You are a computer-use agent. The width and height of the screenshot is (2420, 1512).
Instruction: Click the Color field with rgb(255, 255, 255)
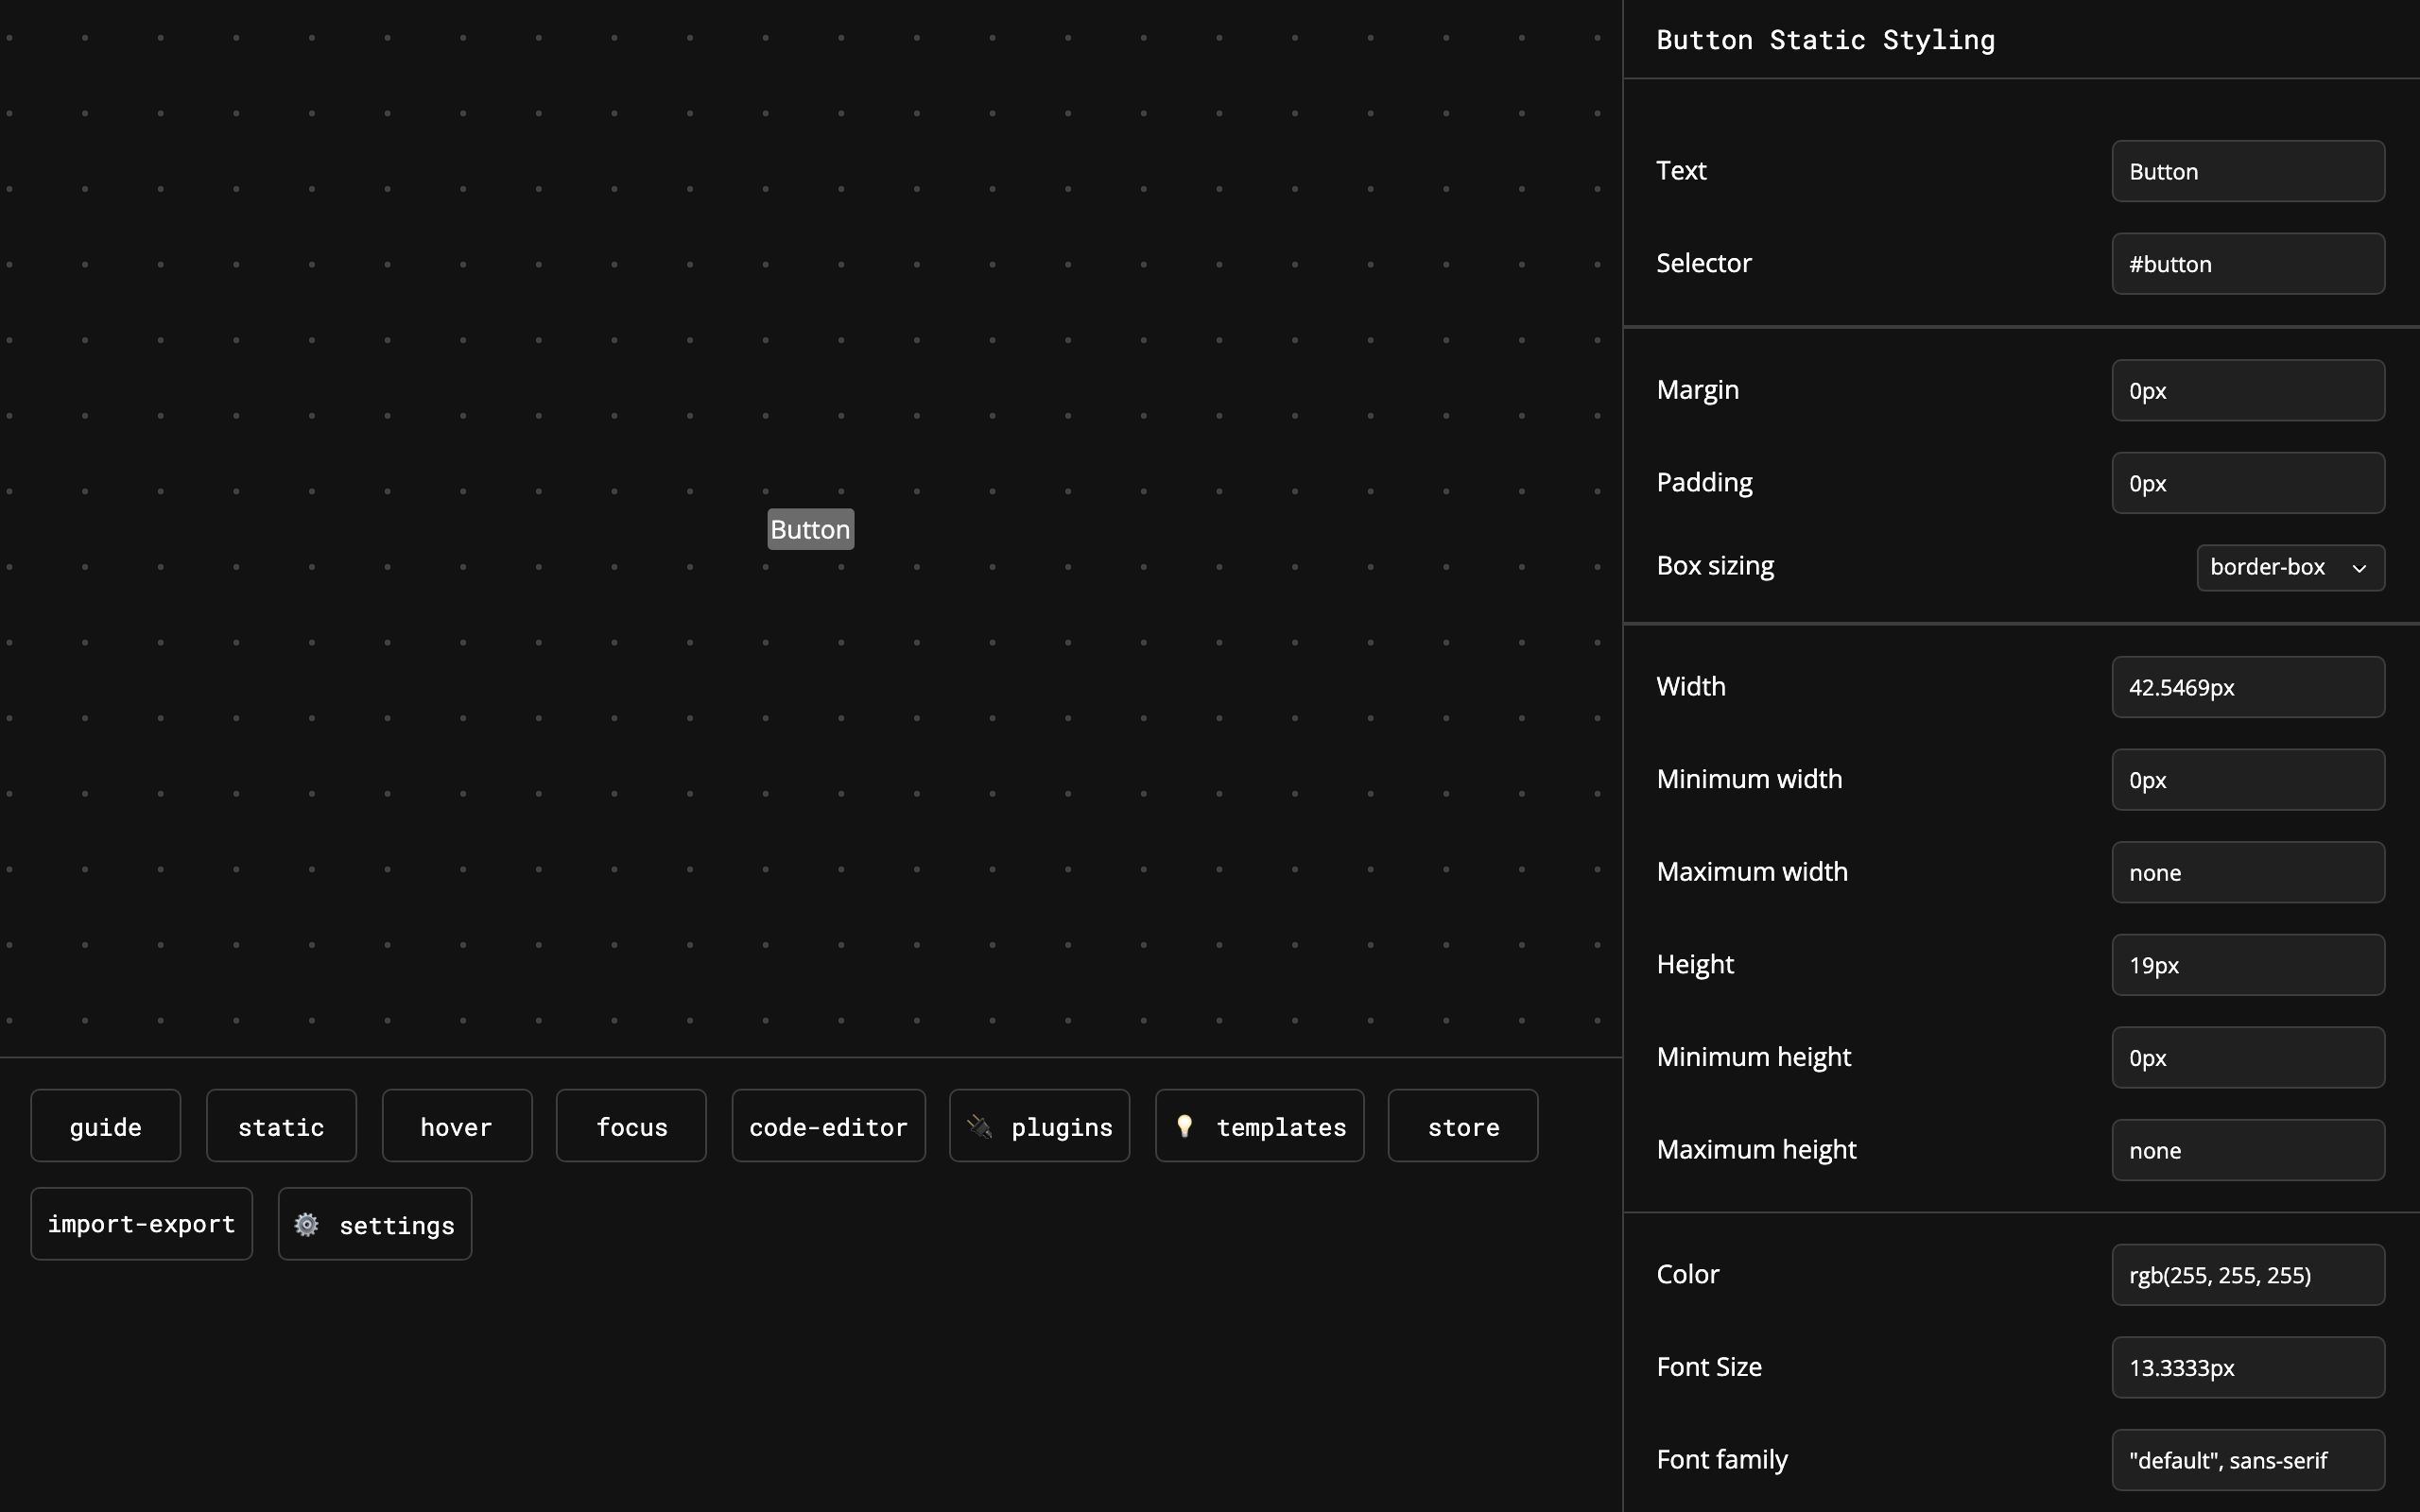coord(2248,1275)
